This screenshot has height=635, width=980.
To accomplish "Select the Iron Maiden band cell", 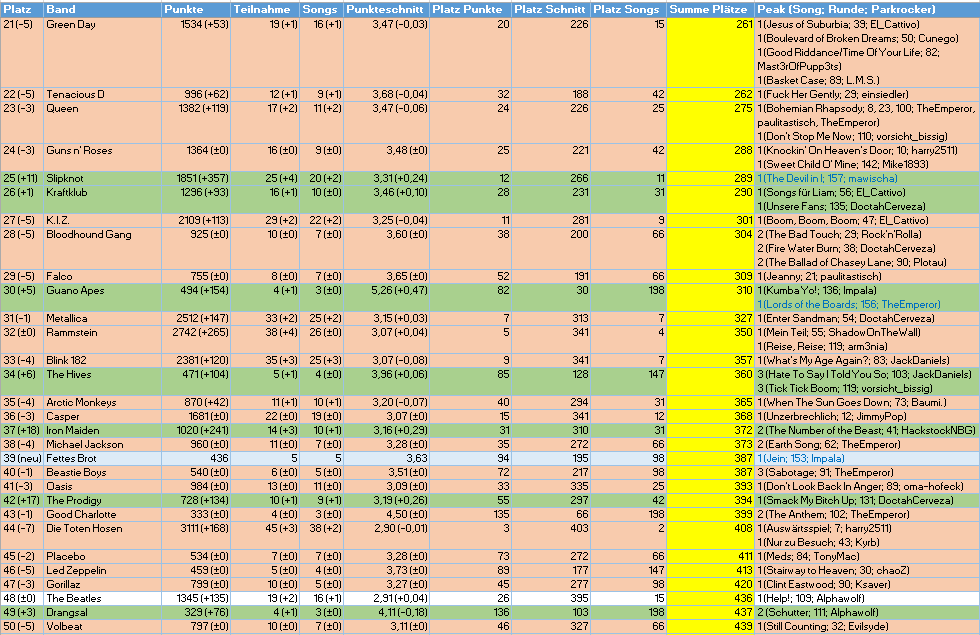I will (102, 431).
